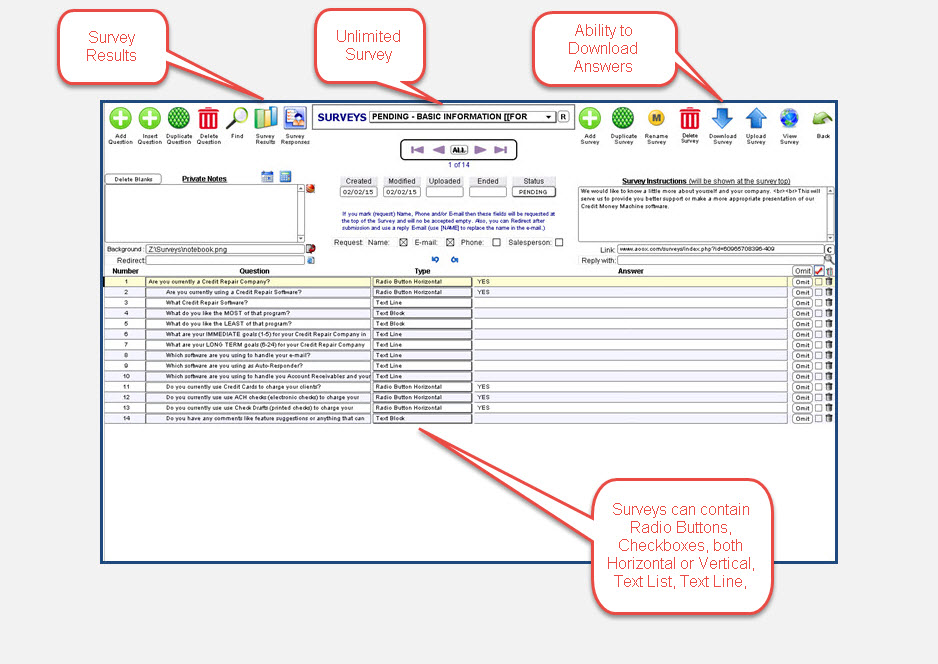
Task: Enable the Salesperson request checkbox
Action: pyautogui.click(x=559, y=242)
